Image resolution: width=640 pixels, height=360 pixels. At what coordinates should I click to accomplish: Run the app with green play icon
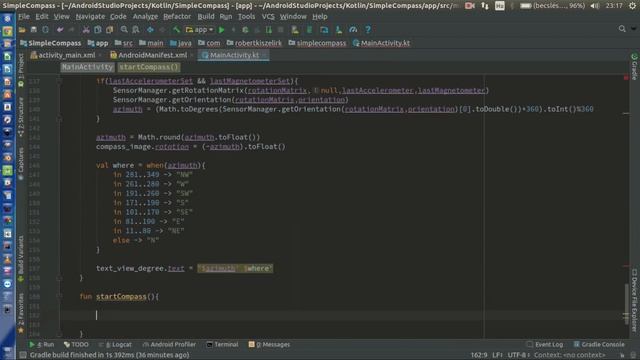[x=222, y=29]
